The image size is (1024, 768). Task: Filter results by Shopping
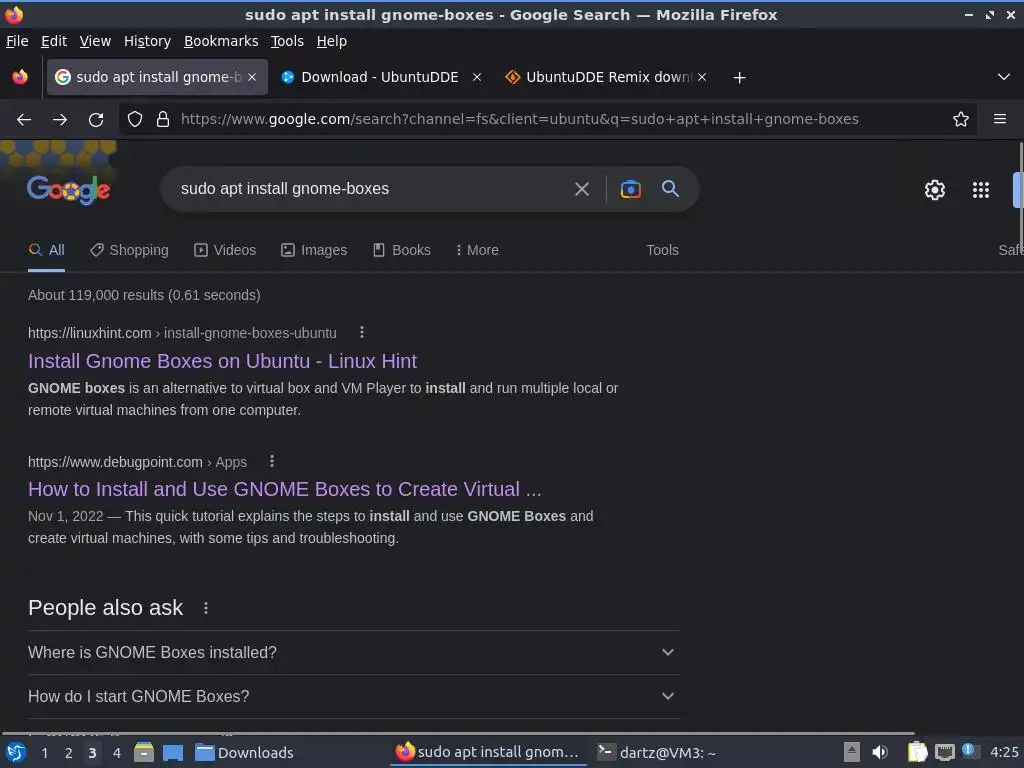[129, 250]
